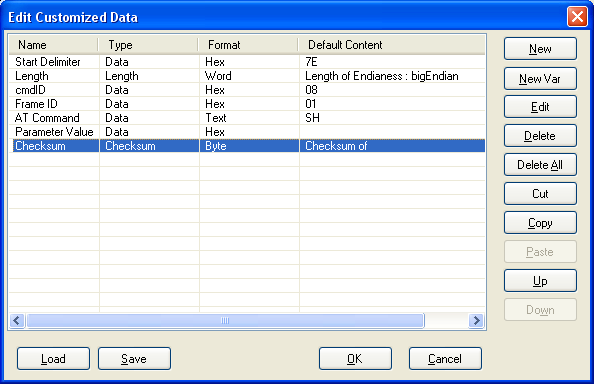
Task: Select the Frame ID row
Action: click(x=247, y=104)
